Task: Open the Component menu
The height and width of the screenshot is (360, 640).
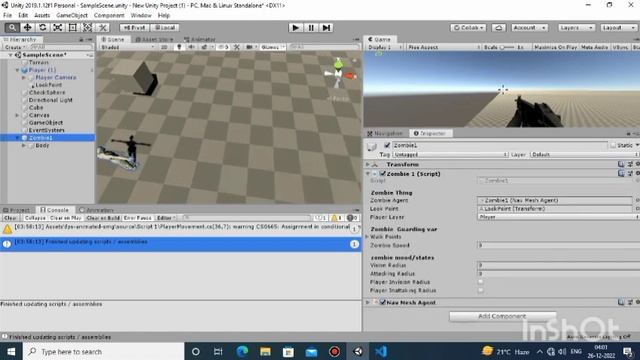Action: [x=109, y=15]
